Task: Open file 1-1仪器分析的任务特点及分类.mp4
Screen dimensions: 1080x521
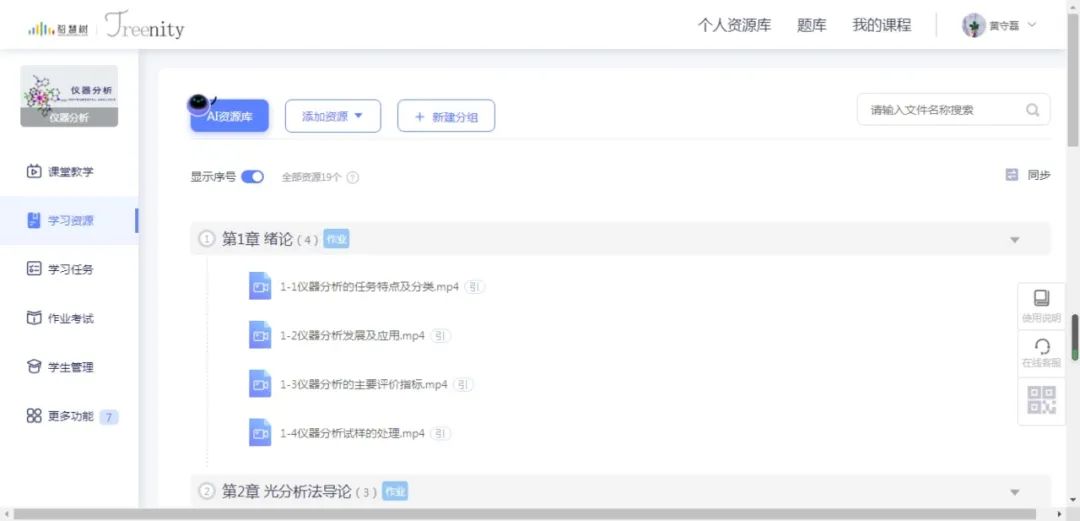Action: (x=369, y=287)
